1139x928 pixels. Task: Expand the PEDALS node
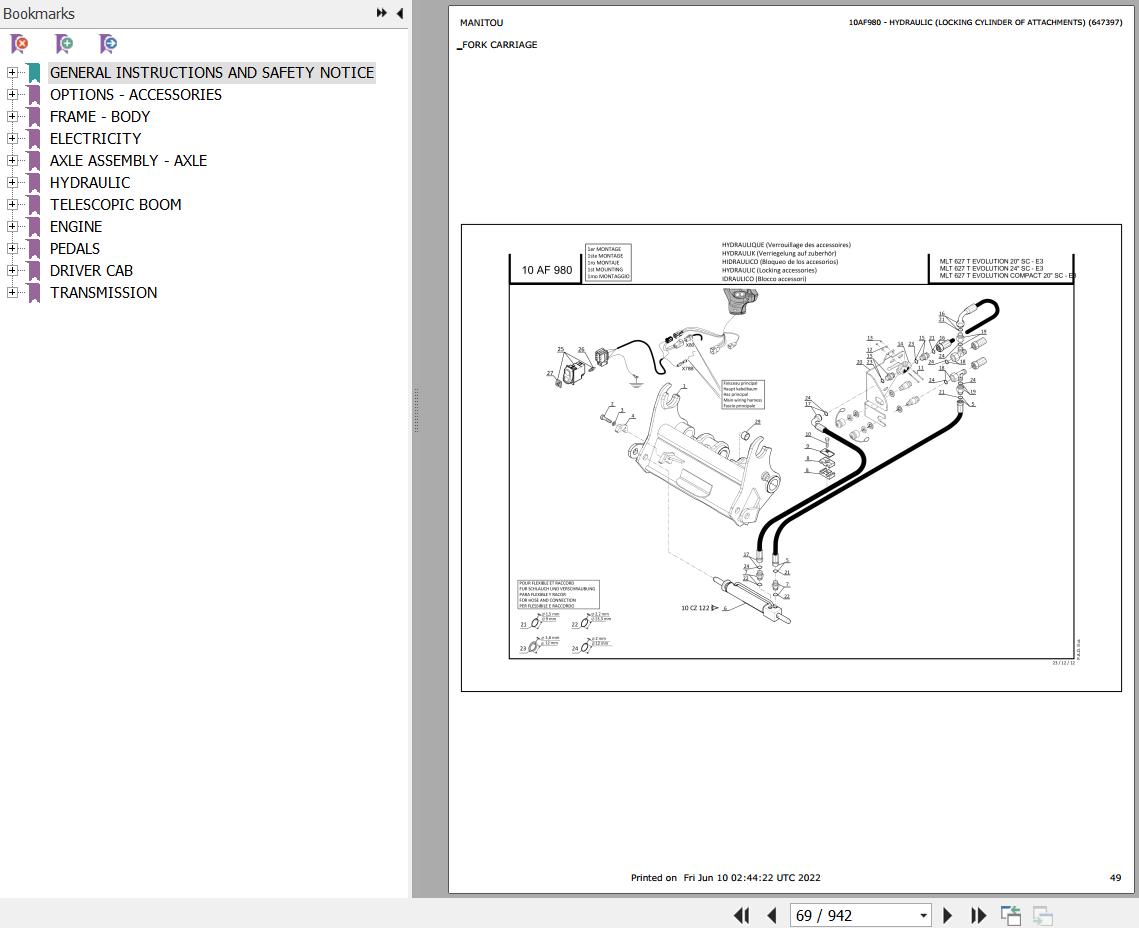12,248
